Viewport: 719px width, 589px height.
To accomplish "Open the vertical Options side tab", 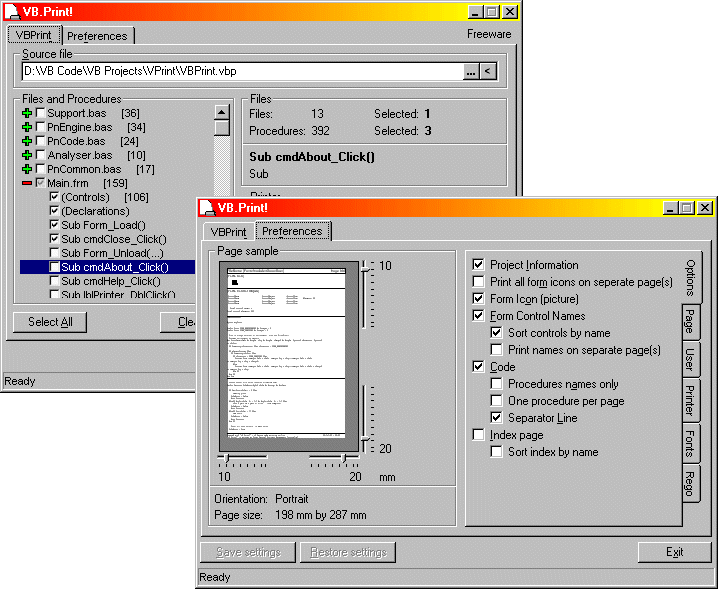I will (x=691, y=277).
